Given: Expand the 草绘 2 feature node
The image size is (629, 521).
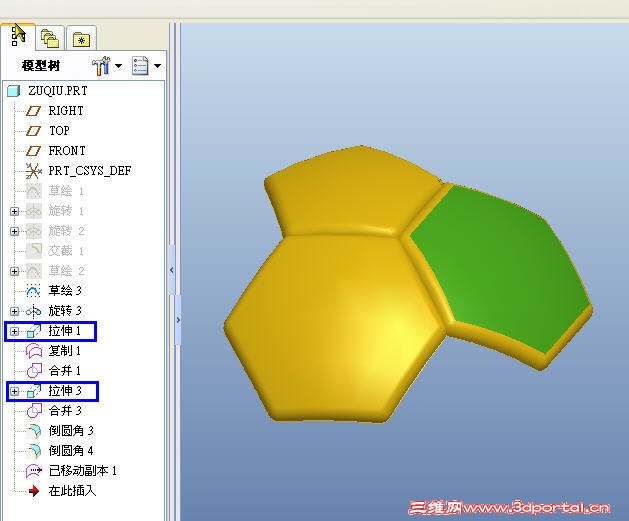Looking at the screenshot, I should tap(14, 272).
